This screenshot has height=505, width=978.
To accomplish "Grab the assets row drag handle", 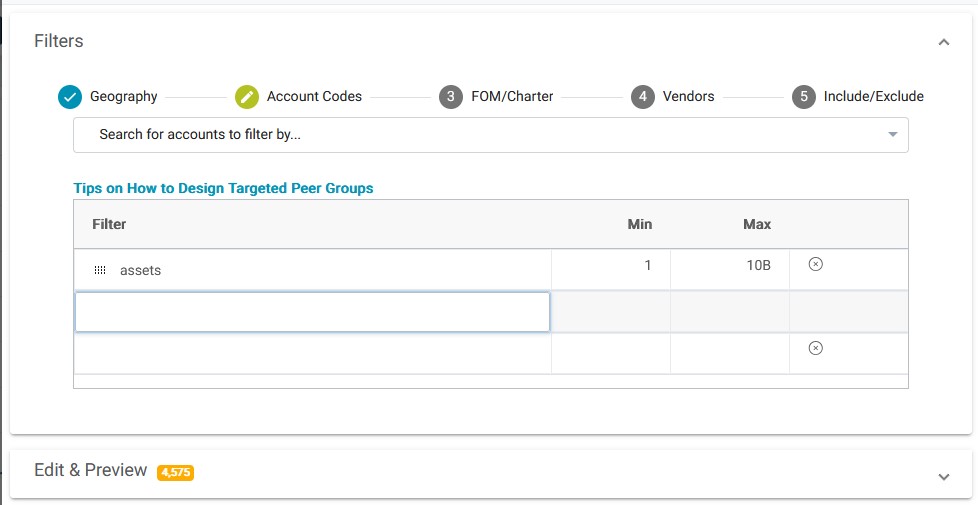I will (100, 270).
